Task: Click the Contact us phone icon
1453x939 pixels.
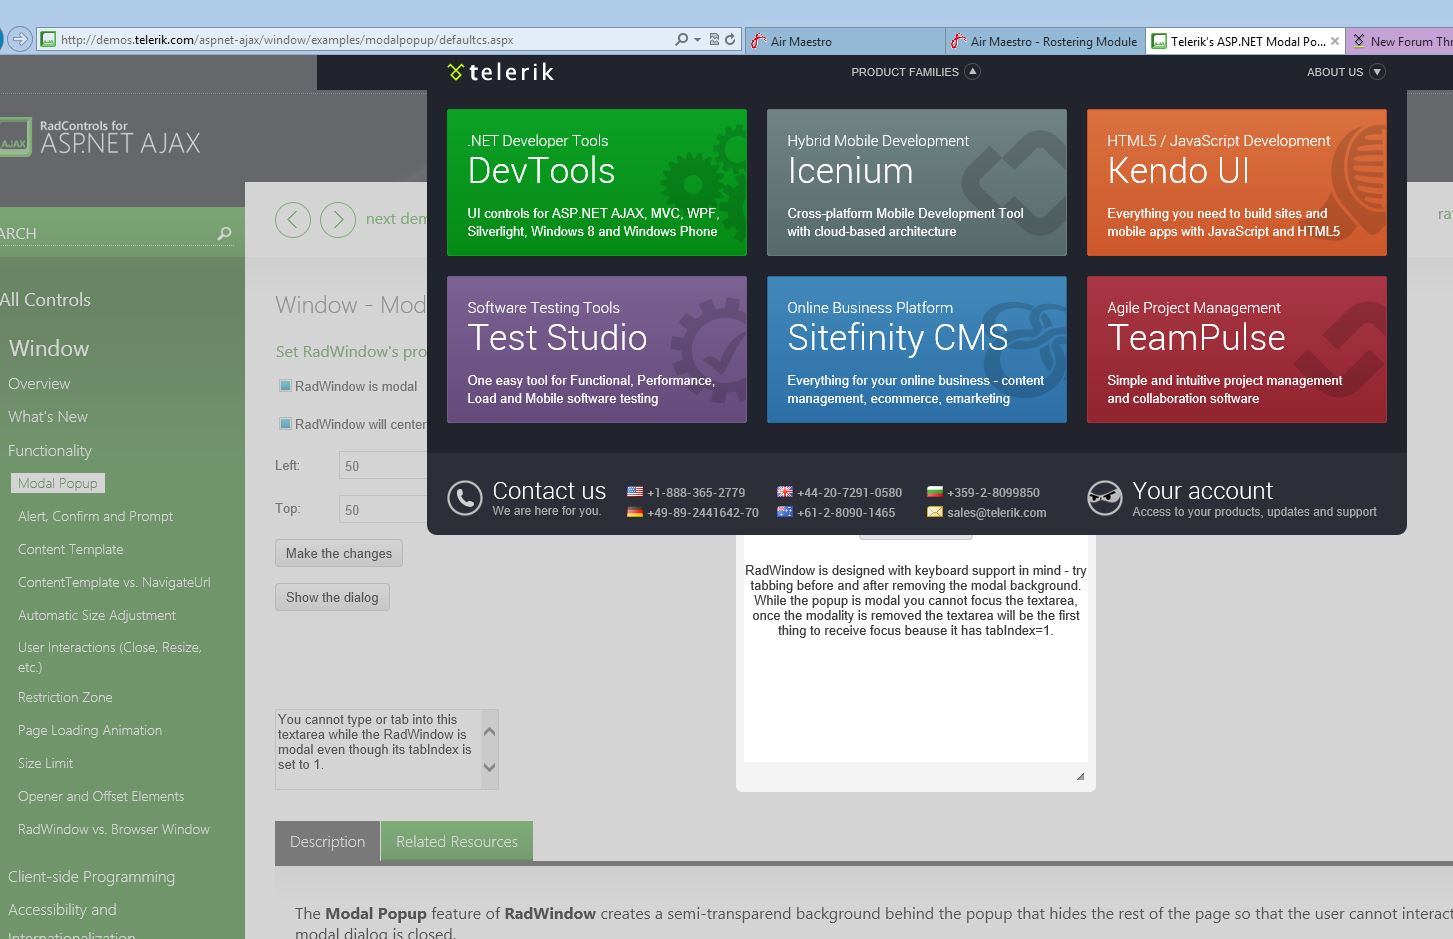Action: (x=464, y=498)
